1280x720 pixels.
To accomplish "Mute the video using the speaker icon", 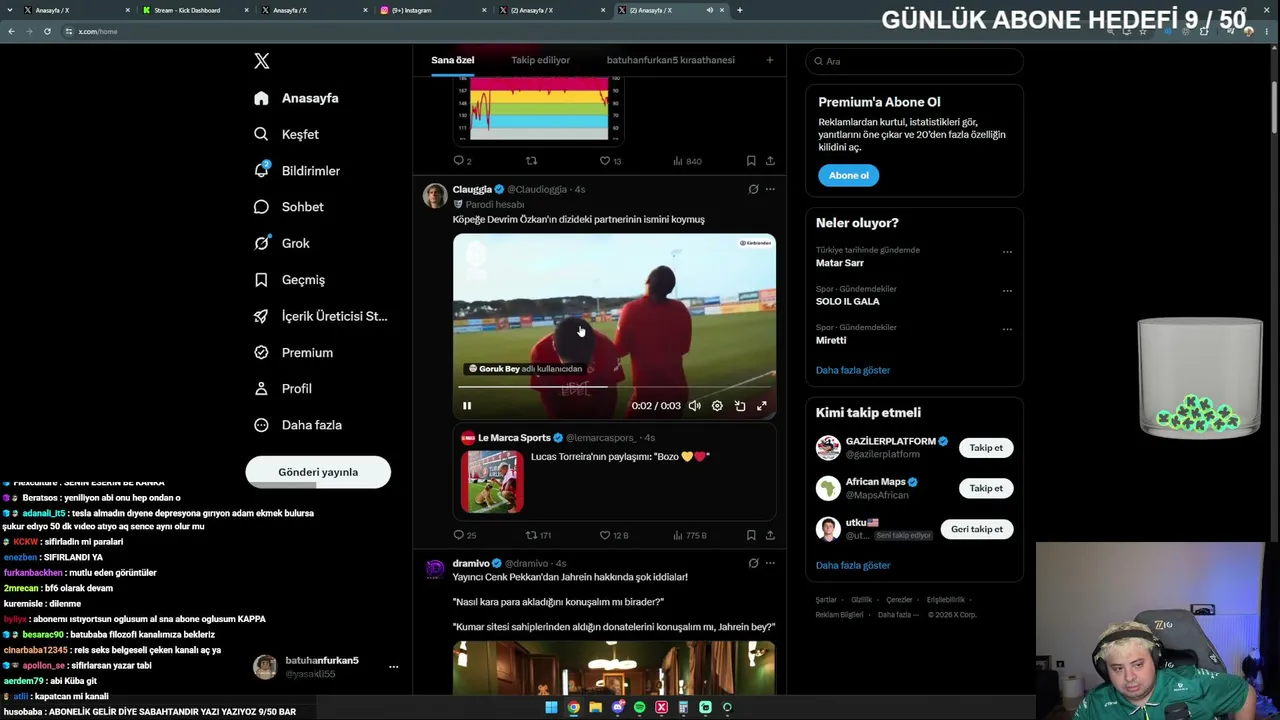I will click(695, 406).
